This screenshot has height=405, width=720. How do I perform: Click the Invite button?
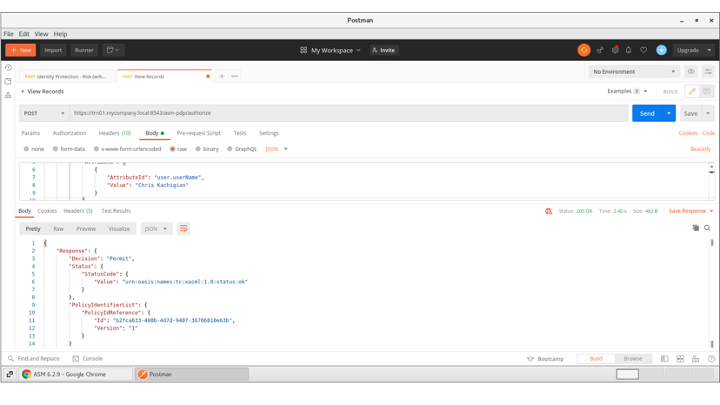383,50
